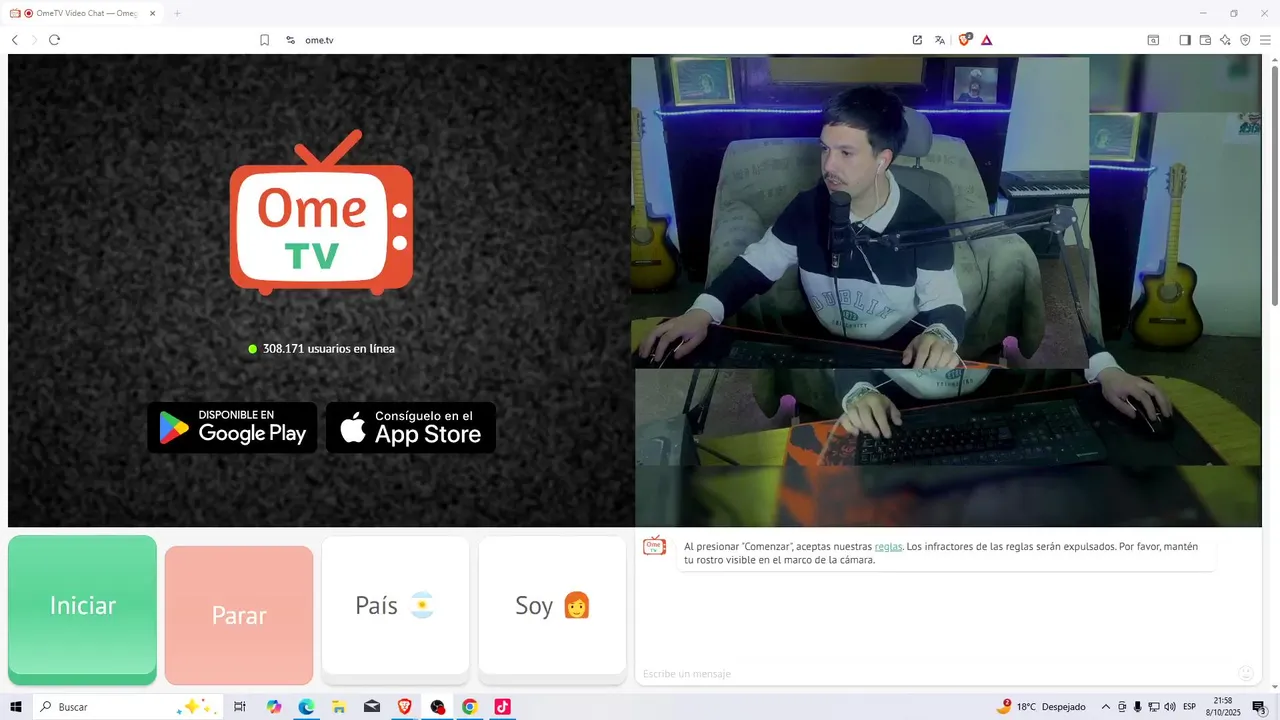Go back with the browser back arrow
The height and width of the screenshot is (720, 1280).
(x=15, y=40)
